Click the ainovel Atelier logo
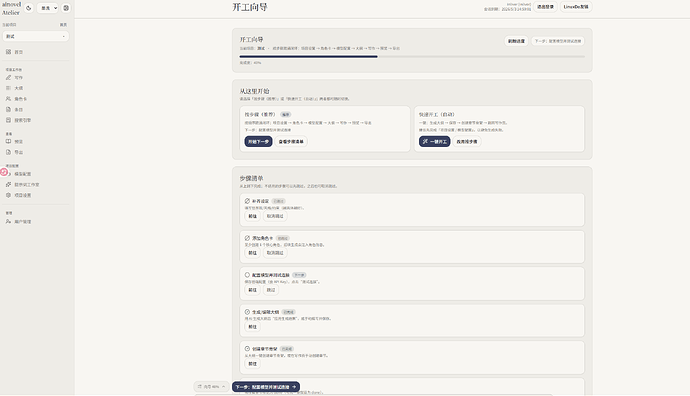 tap(11, 8)
